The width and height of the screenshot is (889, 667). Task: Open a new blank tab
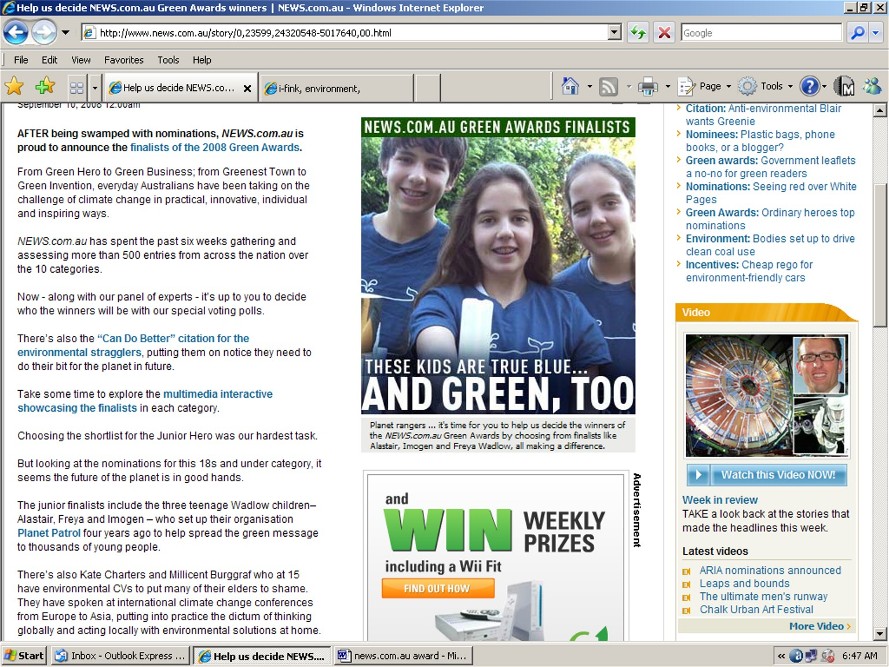427,88
